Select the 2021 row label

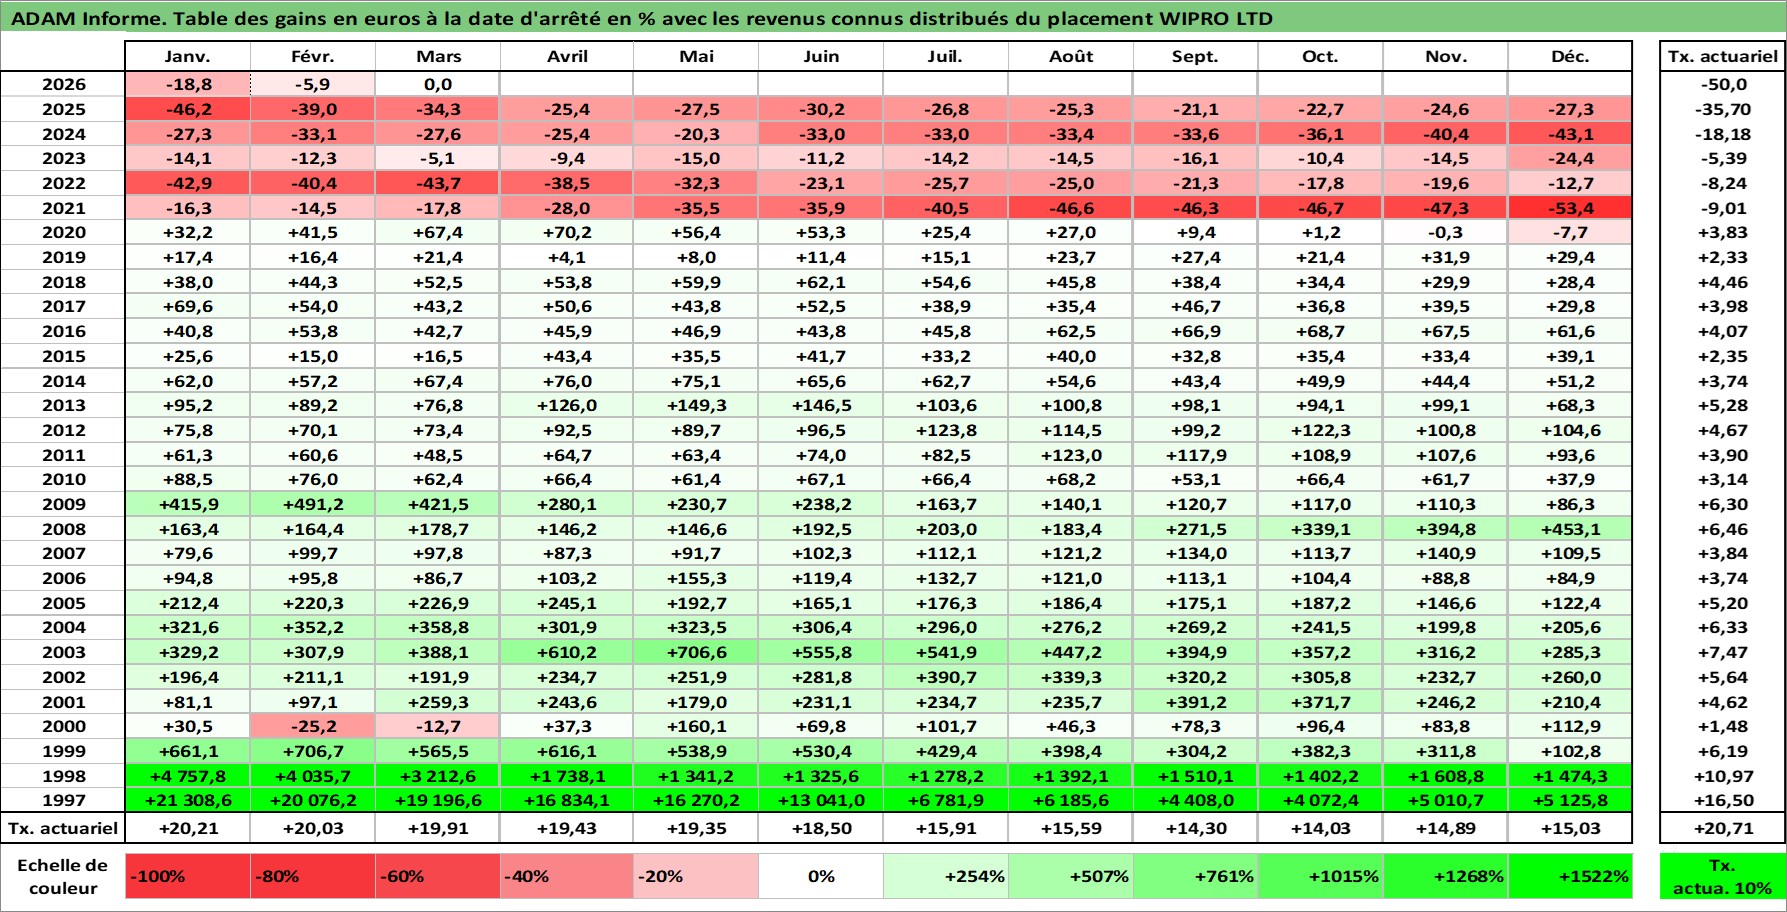click(63, 208)
